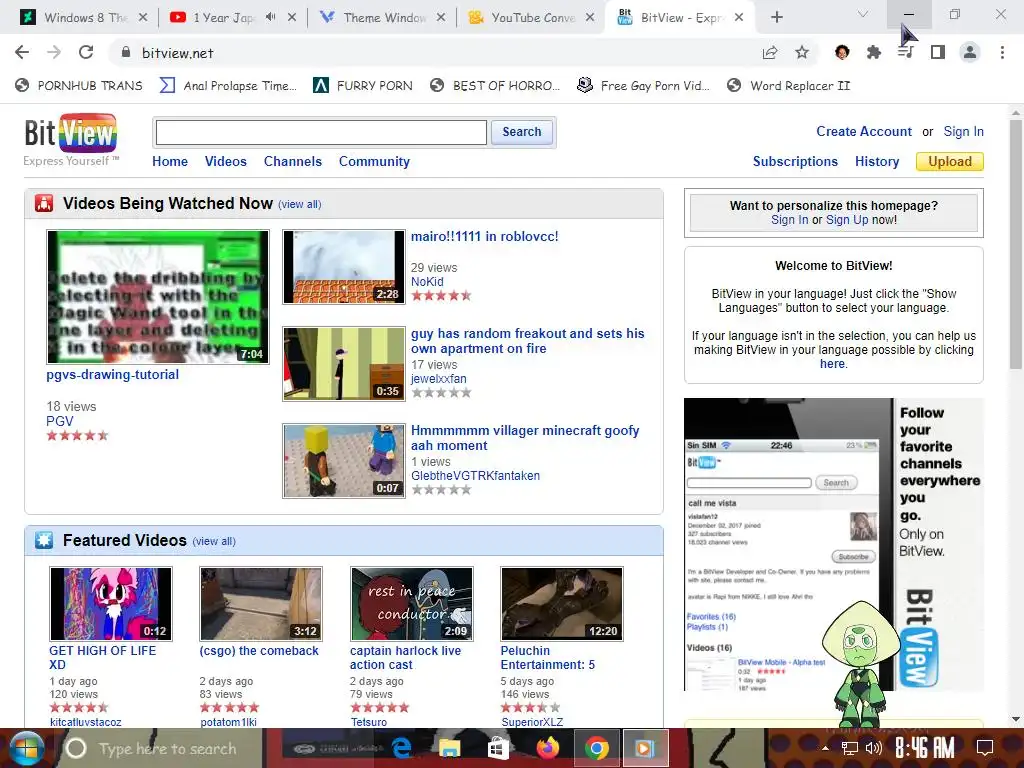Image resolution: width=1024 pixels, height=768 pixels.
Task: Click the browser forward arrow
Action: tap(54, 53)
